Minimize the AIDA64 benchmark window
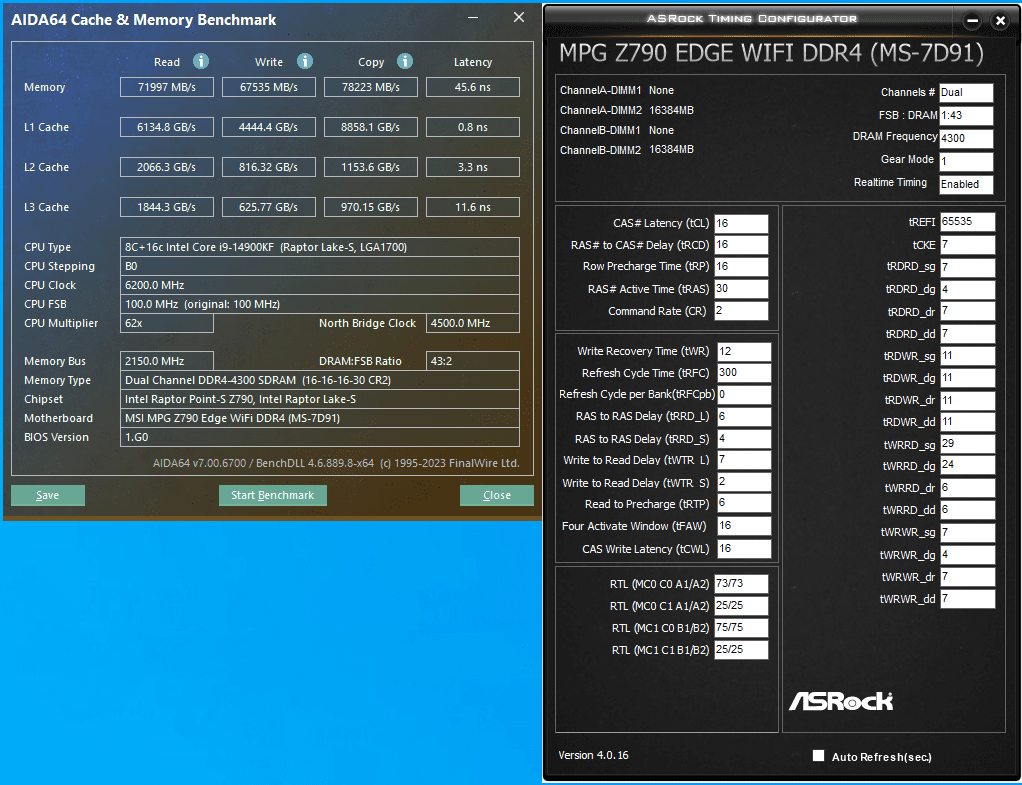This screenshot has width=1022, height=785. coord(473,18)
